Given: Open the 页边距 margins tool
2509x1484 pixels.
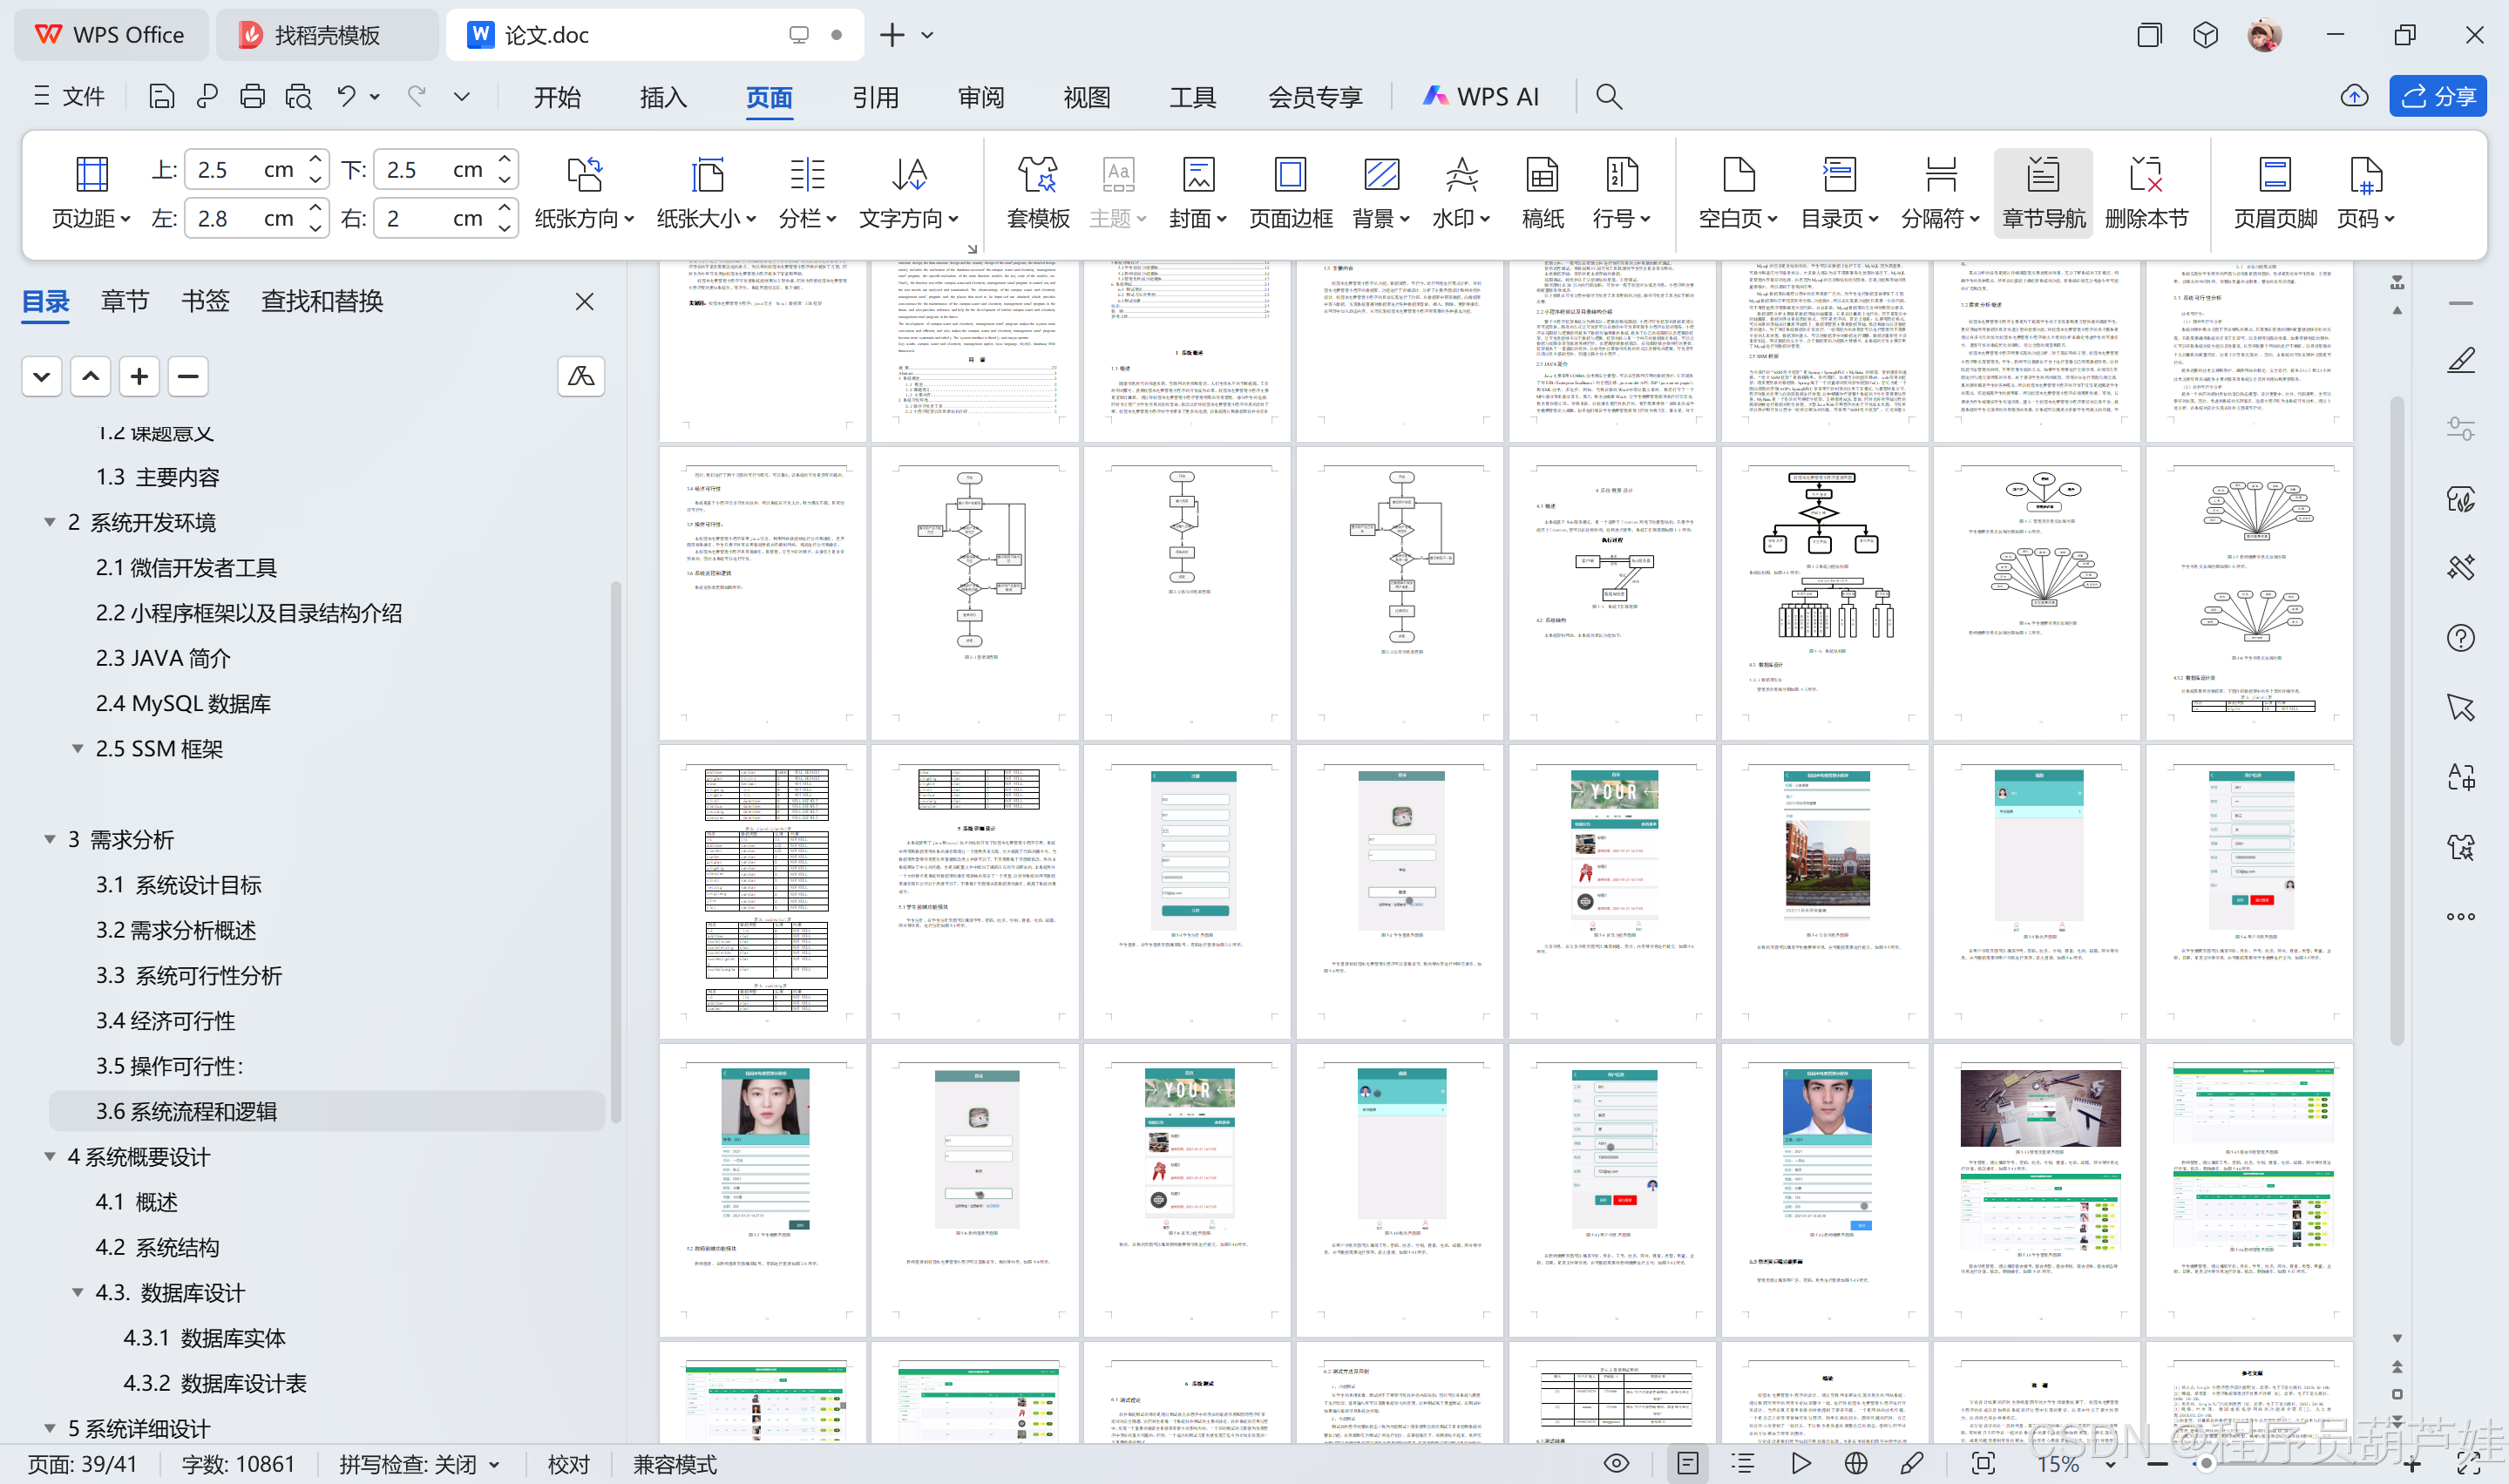Looking at the screenshot, I should (x=91, y=194).
